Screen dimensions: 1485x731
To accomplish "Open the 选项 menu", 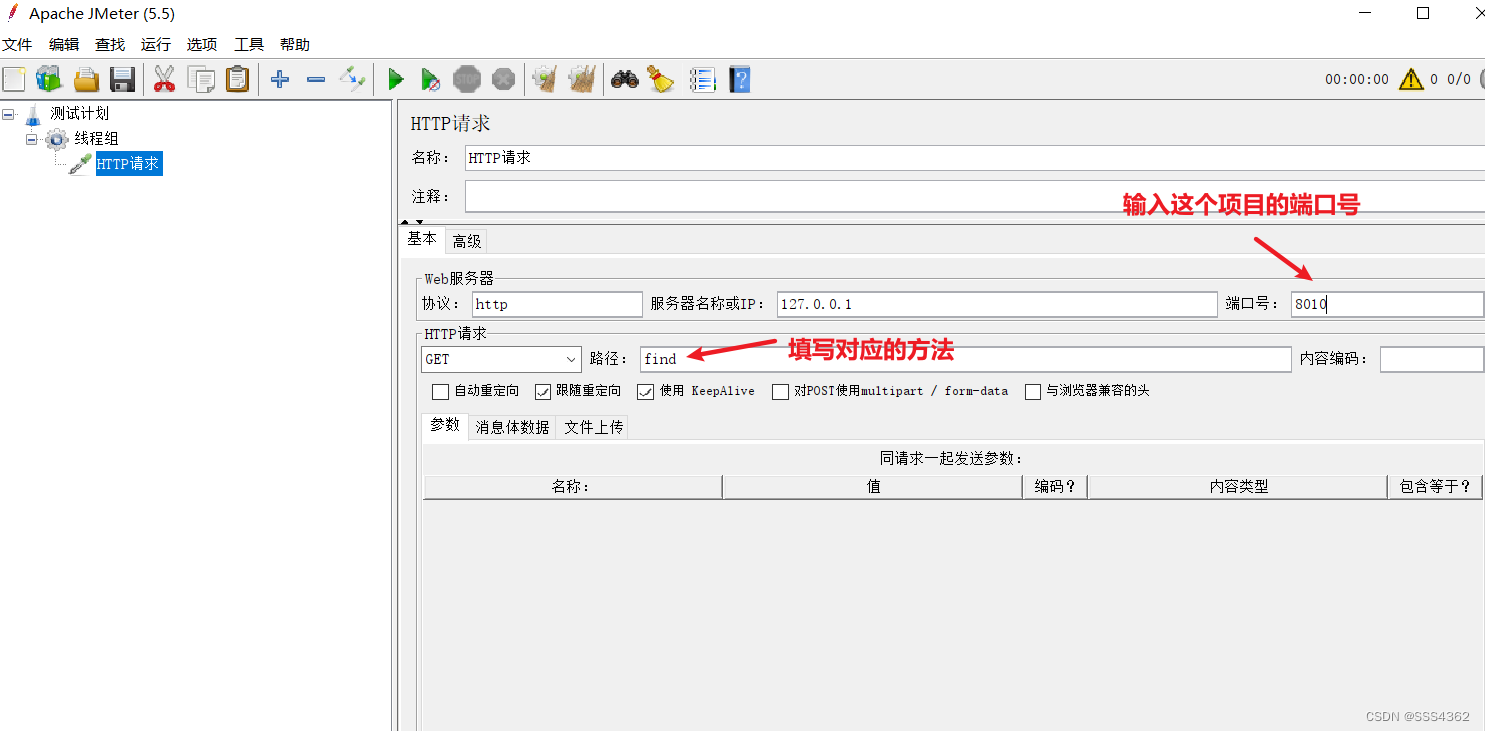I will click(202, 45).
